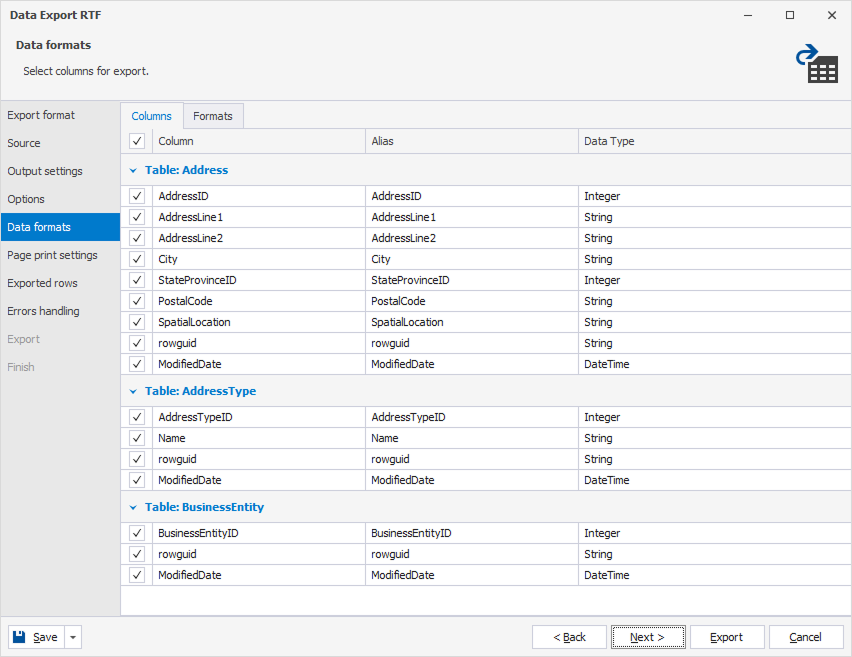Click the StateProvinceID alias cell
Image resolution: width=852 pixels, height=657 pixels.
[472, 280]
